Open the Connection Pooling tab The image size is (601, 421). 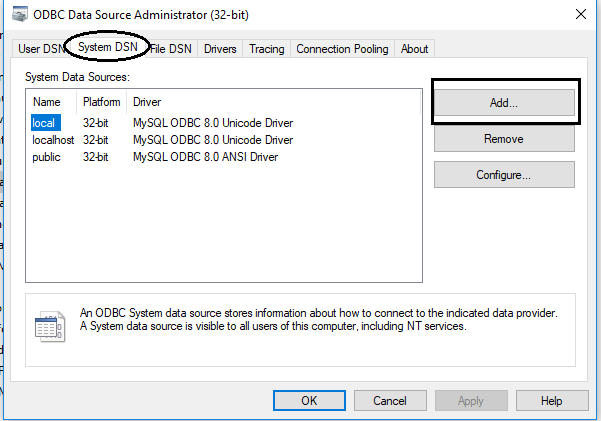[342, 49]
